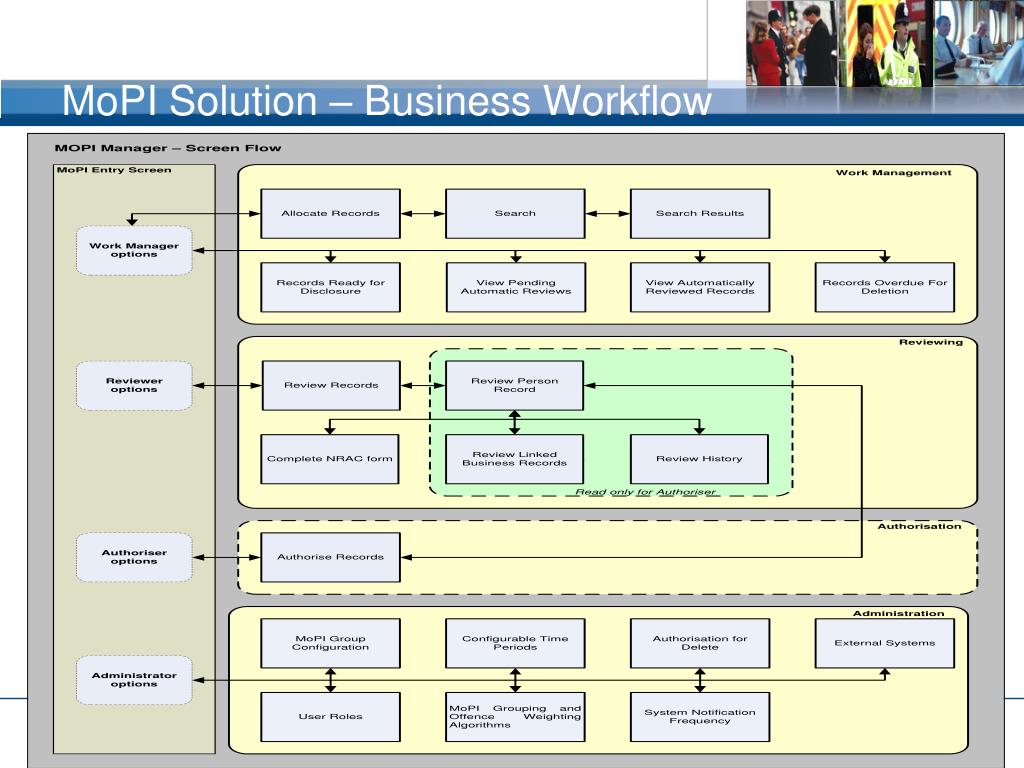
Task: Select the Reviewer options node
Action: coord(134,385)
